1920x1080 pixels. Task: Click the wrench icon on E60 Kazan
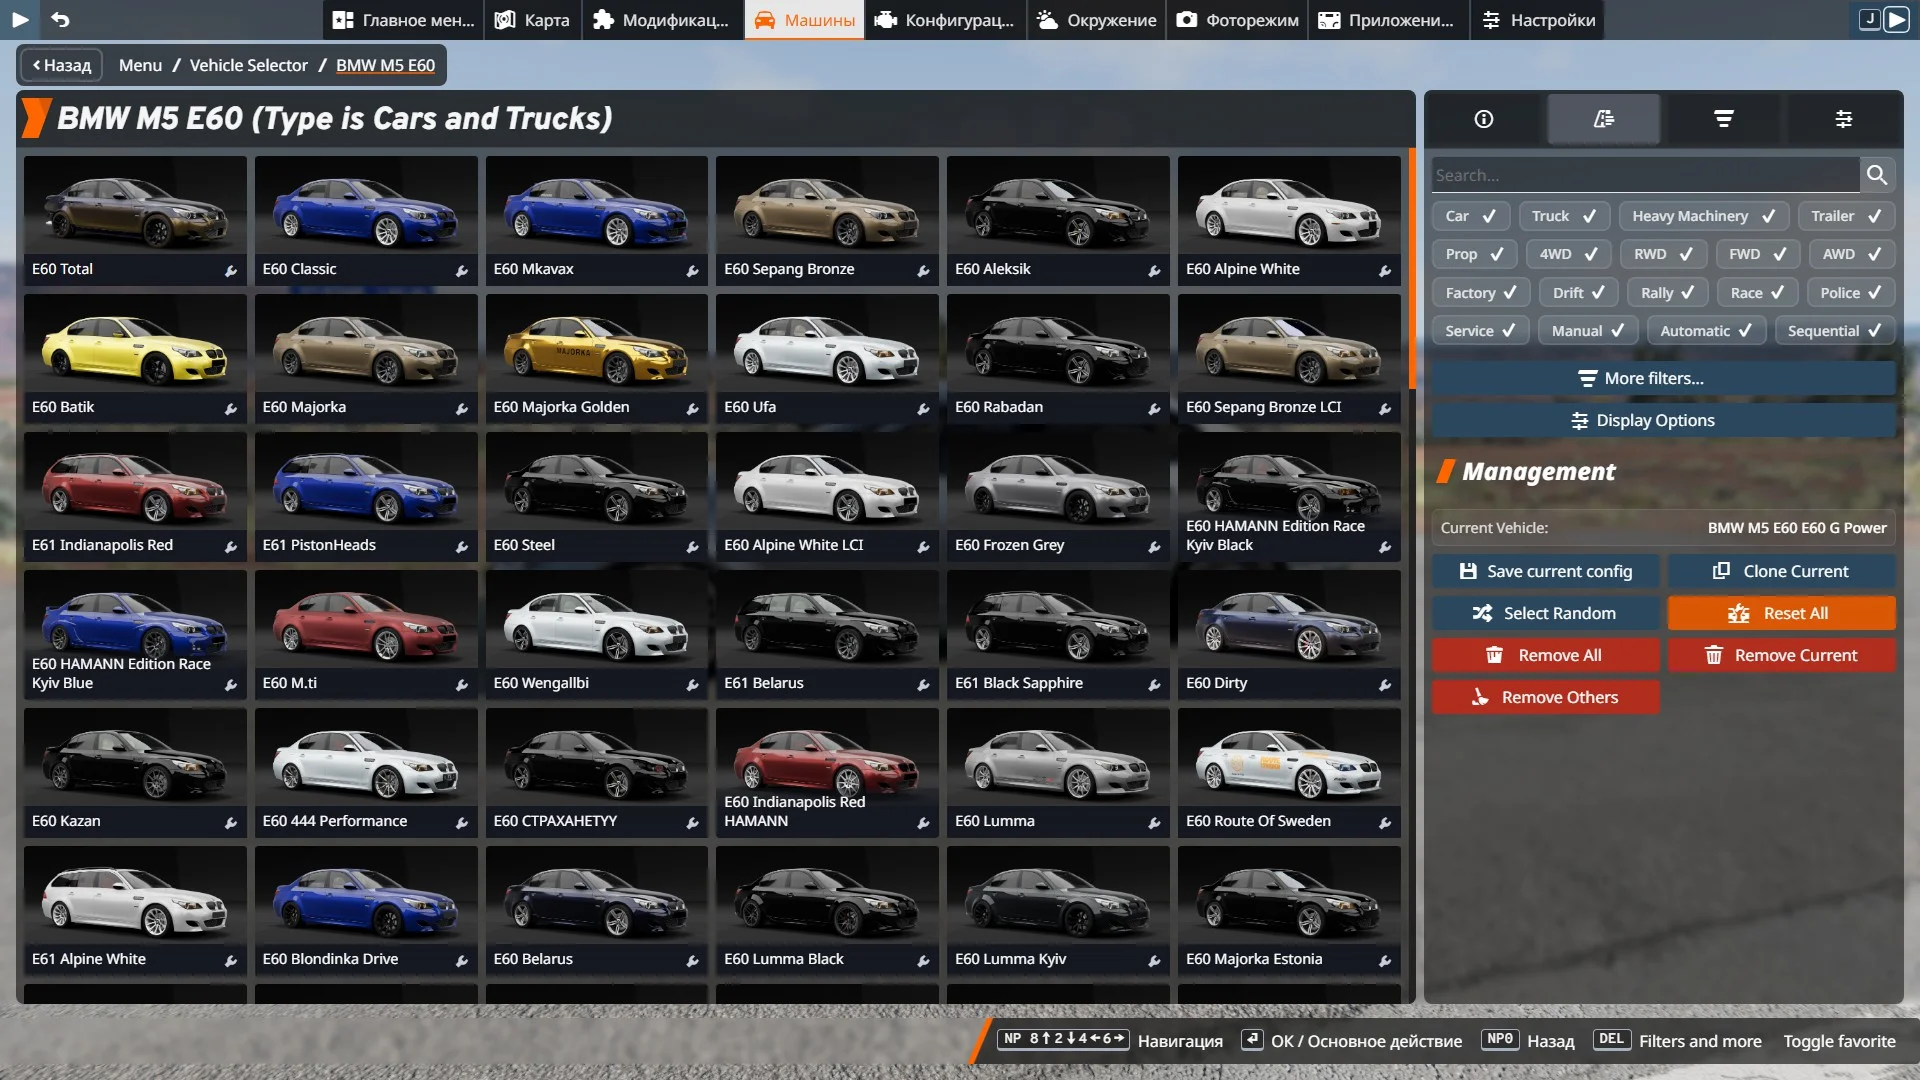coord(231,822)
